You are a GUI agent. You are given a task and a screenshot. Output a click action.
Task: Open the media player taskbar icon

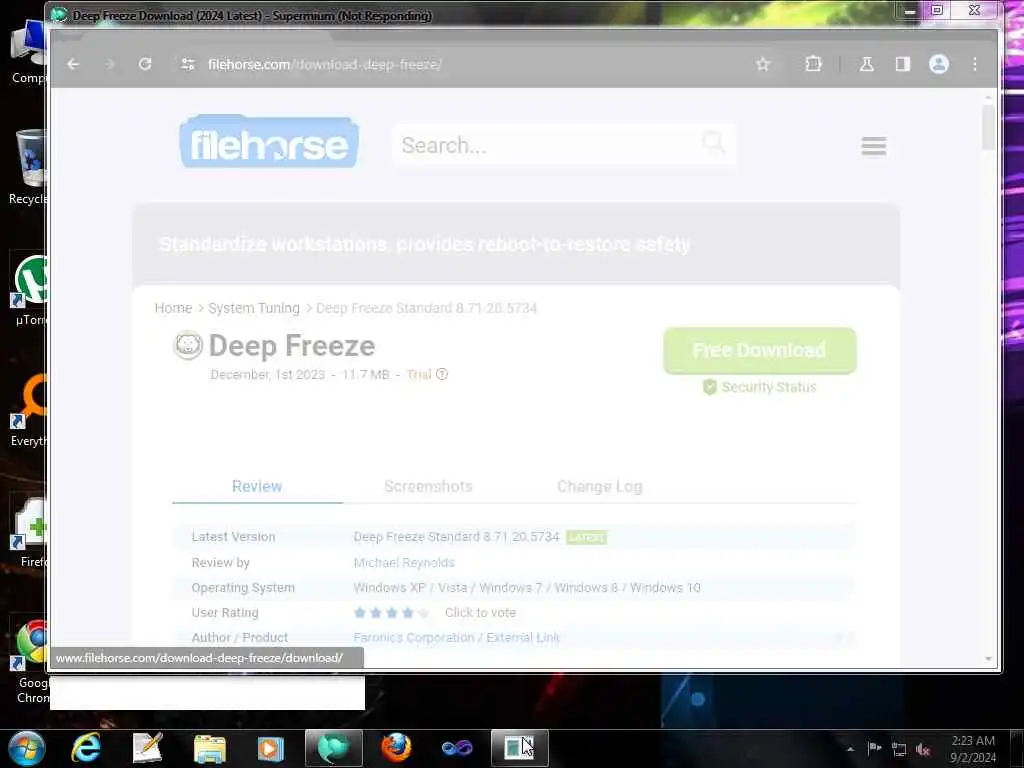[270, 748]
